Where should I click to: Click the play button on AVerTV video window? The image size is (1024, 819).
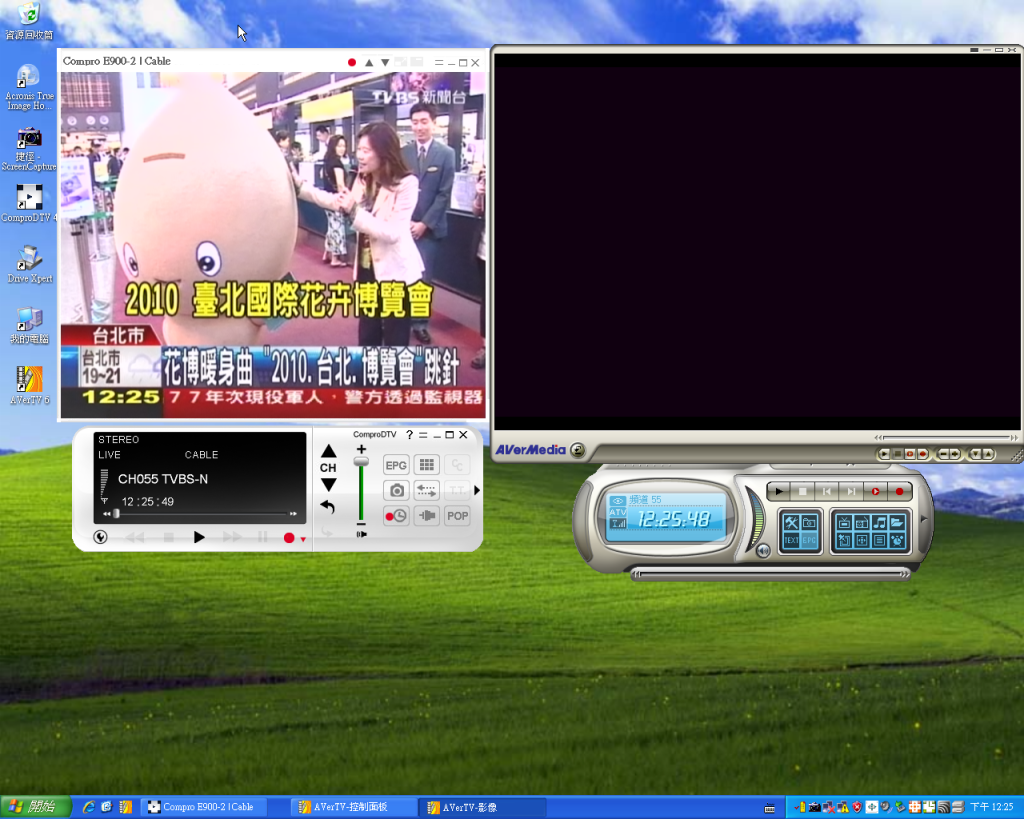[884, 454]
